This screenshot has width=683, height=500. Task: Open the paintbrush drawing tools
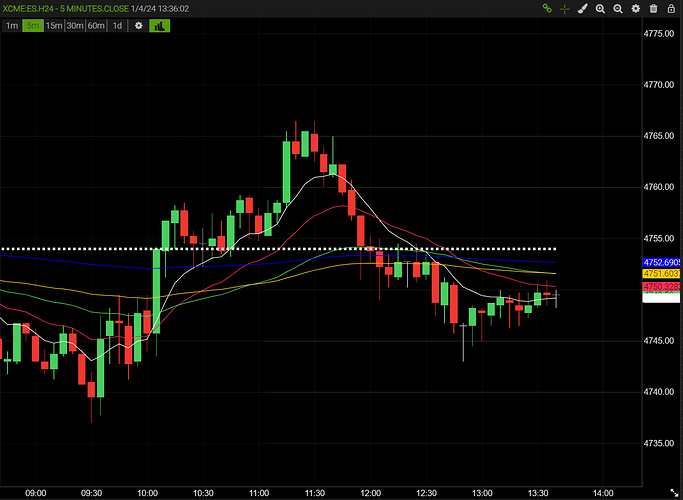point(582,8)
